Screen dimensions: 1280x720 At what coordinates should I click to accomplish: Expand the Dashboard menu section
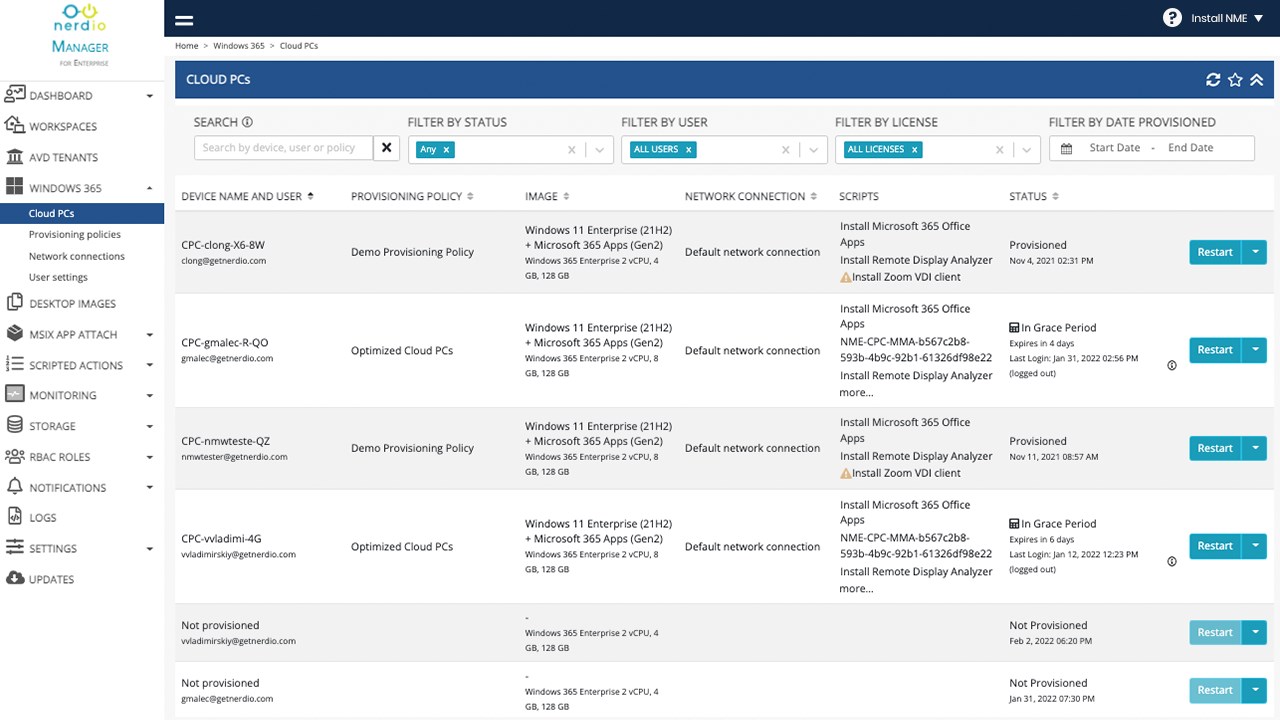(150, 96)
